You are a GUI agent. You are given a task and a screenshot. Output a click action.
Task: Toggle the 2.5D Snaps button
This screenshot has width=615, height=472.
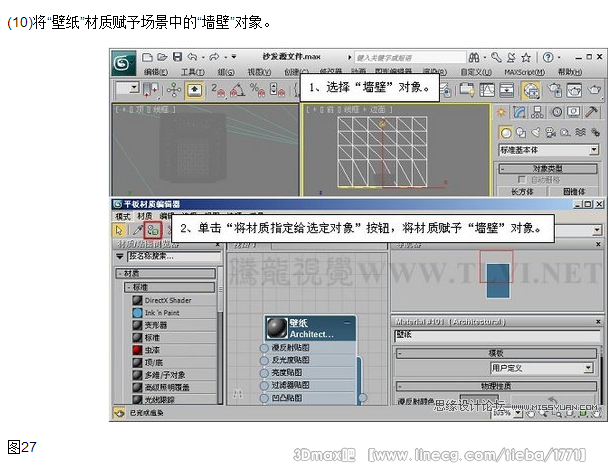click(x=218, y=90)
